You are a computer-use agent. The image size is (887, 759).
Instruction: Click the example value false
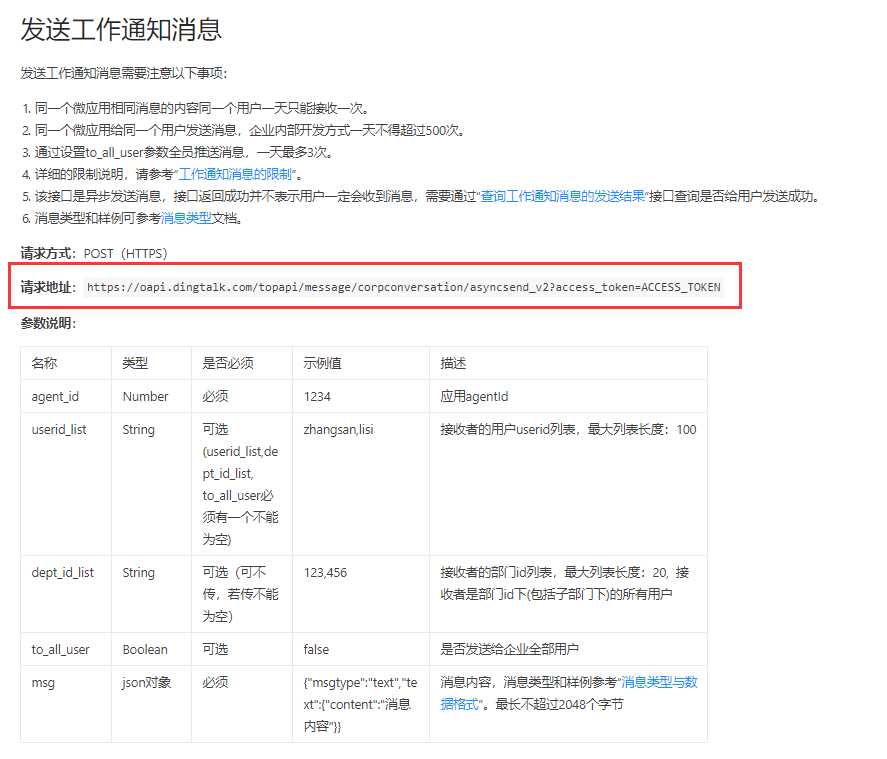316,650
